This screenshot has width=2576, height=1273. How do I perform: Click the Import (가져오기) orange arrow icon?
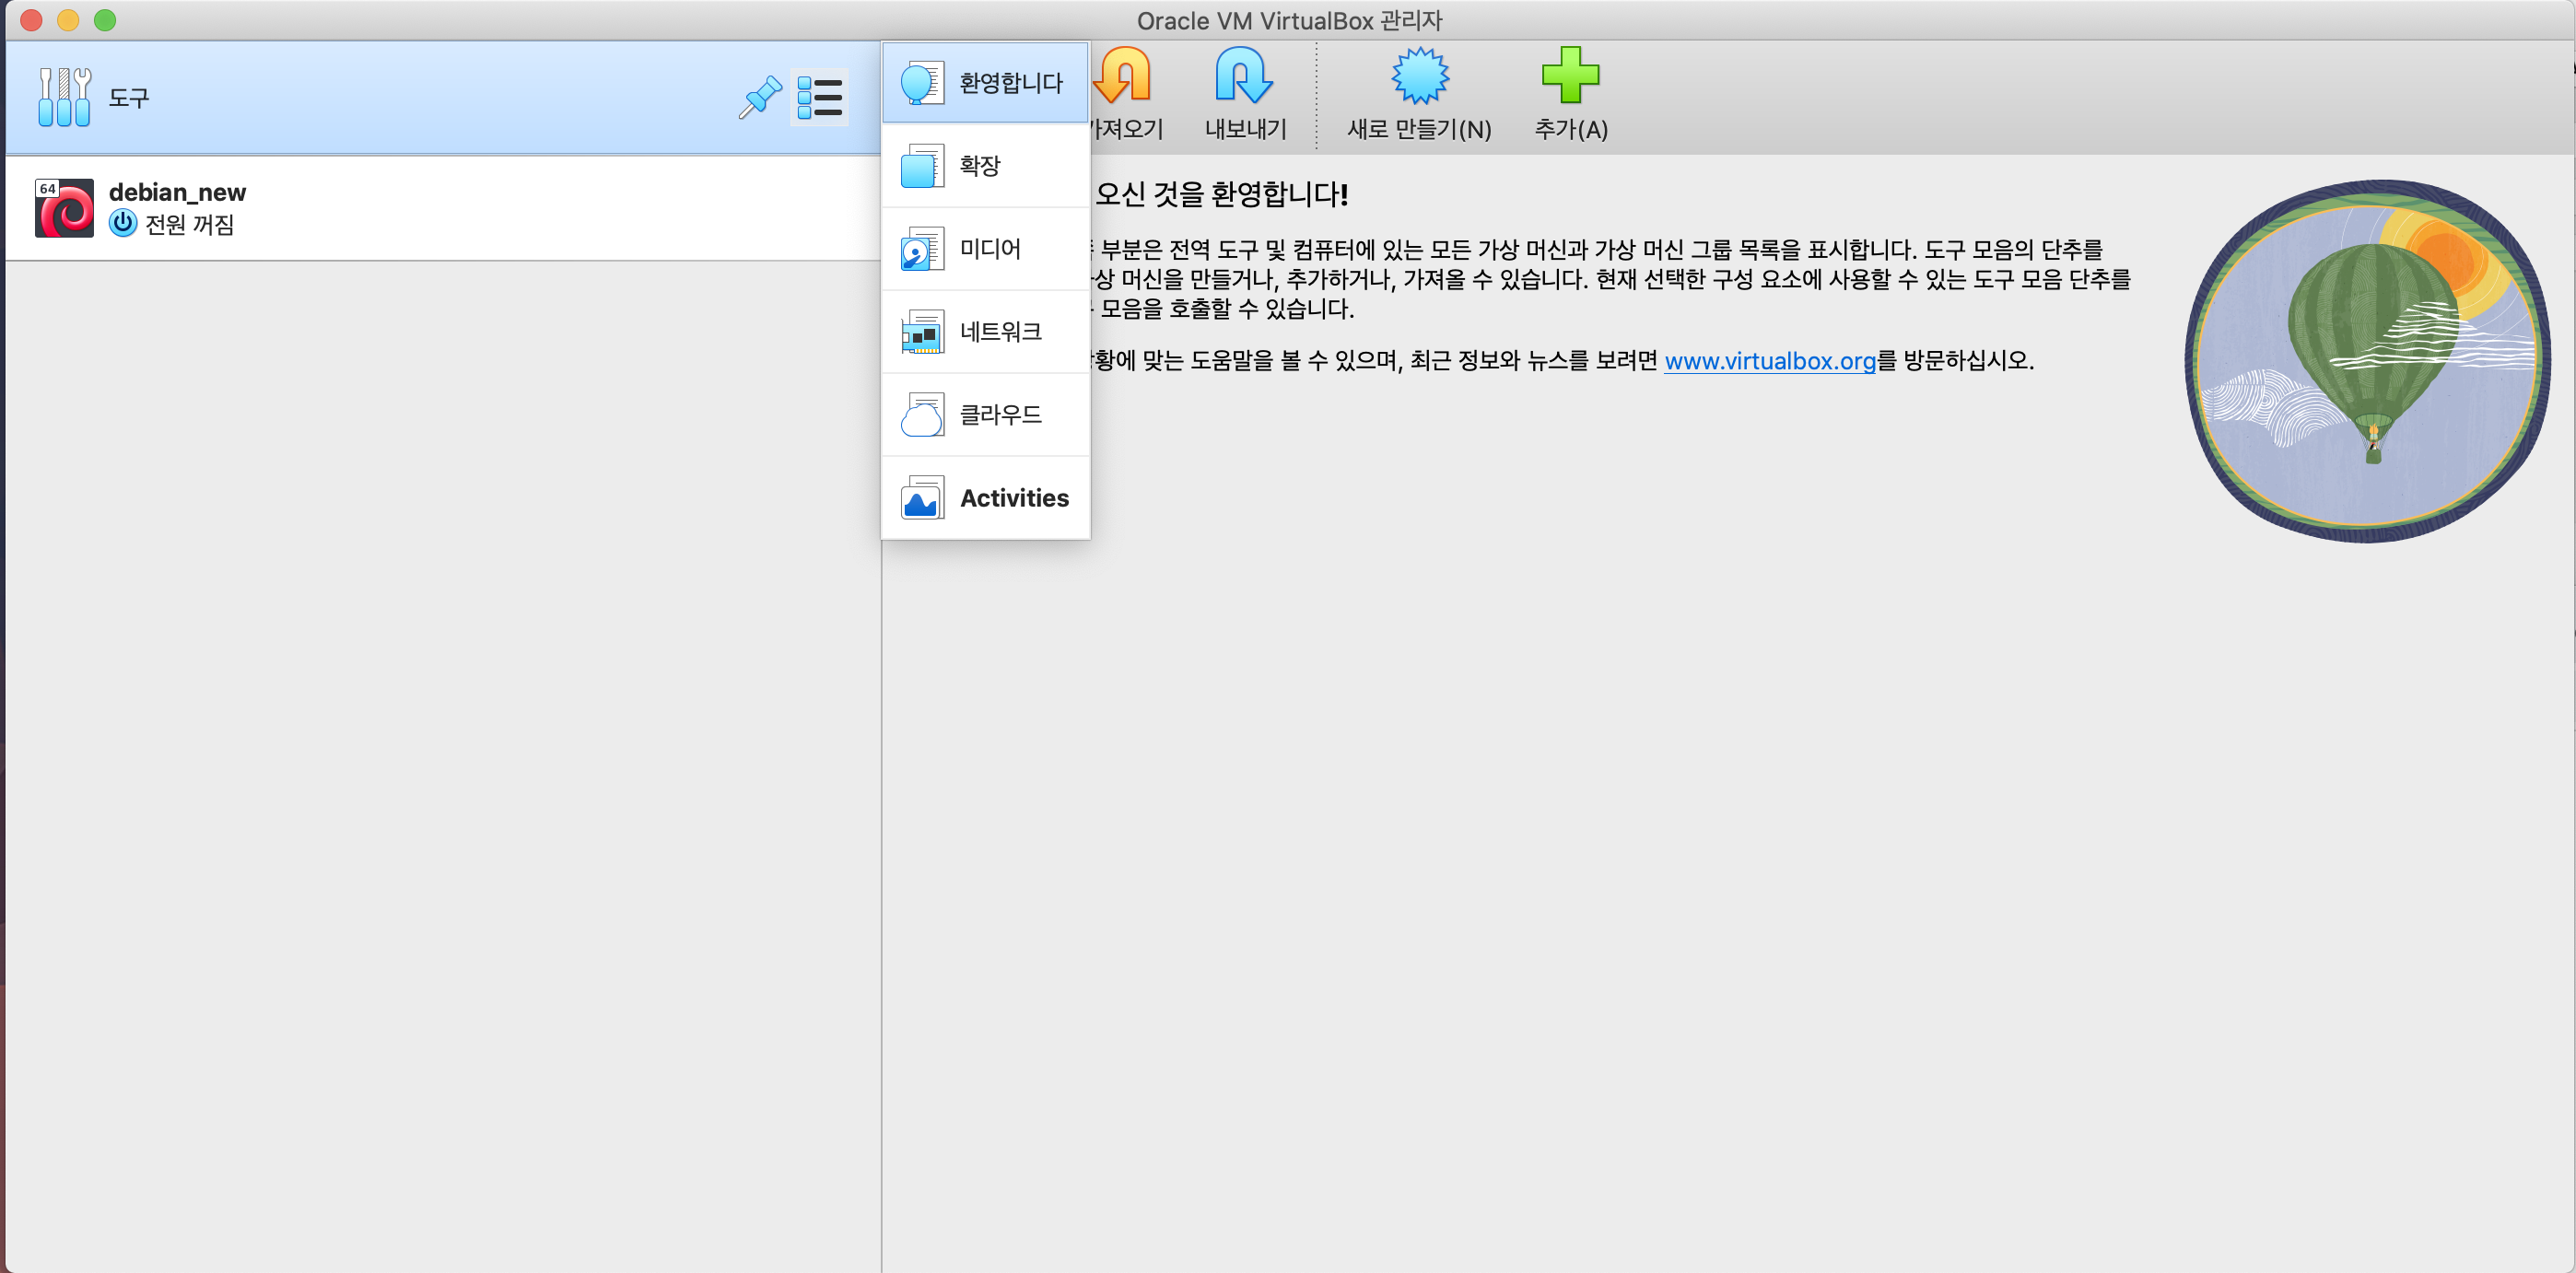pyautogui.click(x=1124, y=75)
